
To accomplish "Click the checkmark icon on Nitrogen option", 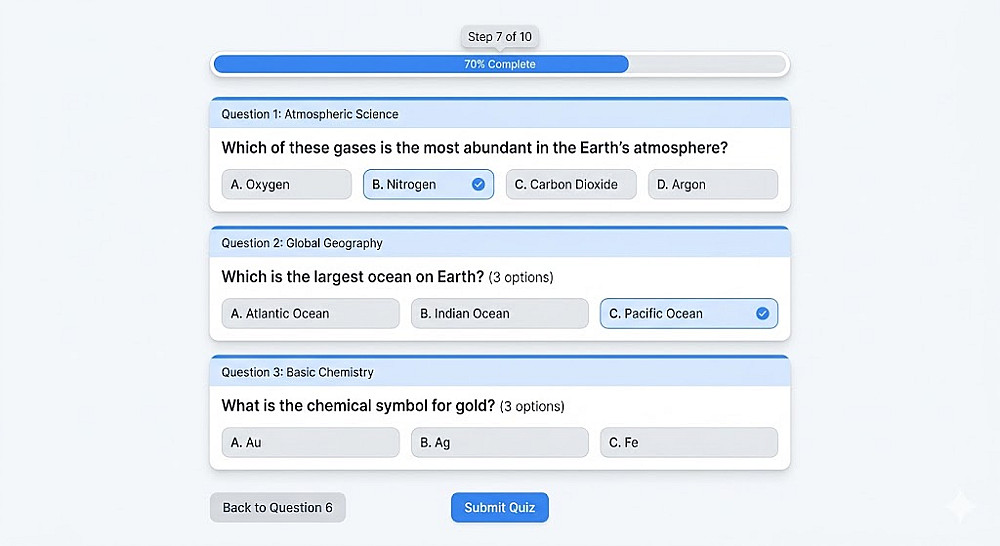I will pyautogui.click(x=478, y=184).
